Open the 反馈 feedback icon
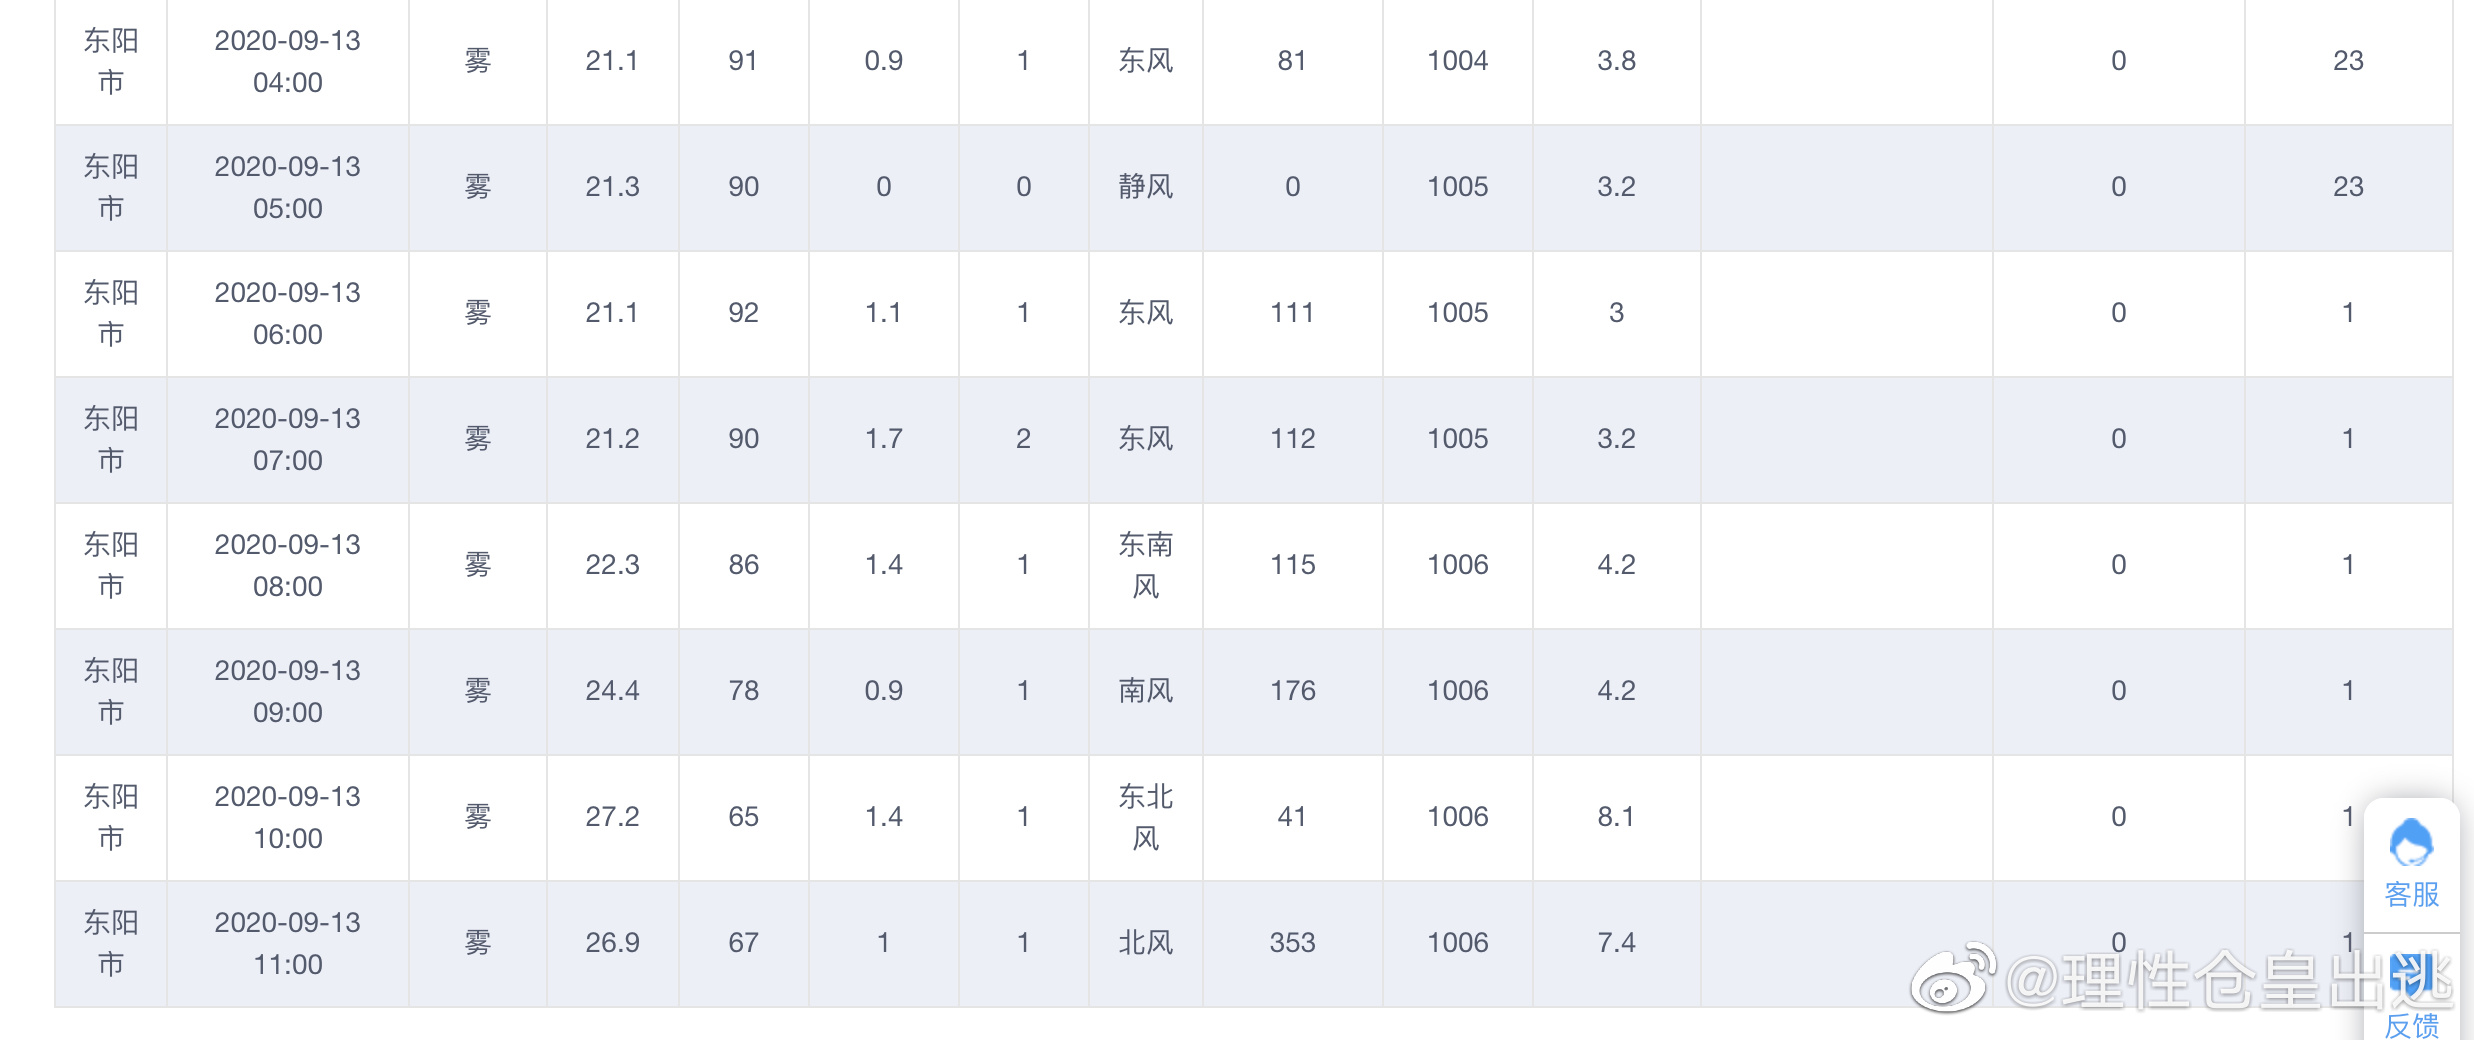The width and height of the screenshot is (2474, 1040). pos(2411,976)
